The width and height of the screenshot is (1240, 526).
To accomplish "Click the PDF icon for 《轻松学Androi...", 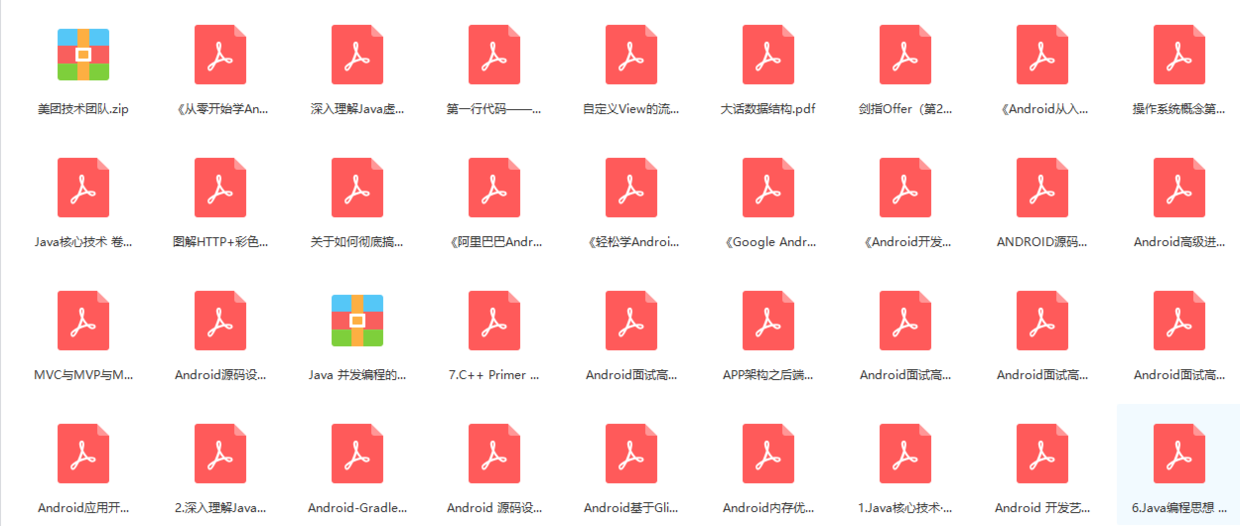I will [631, 187].
